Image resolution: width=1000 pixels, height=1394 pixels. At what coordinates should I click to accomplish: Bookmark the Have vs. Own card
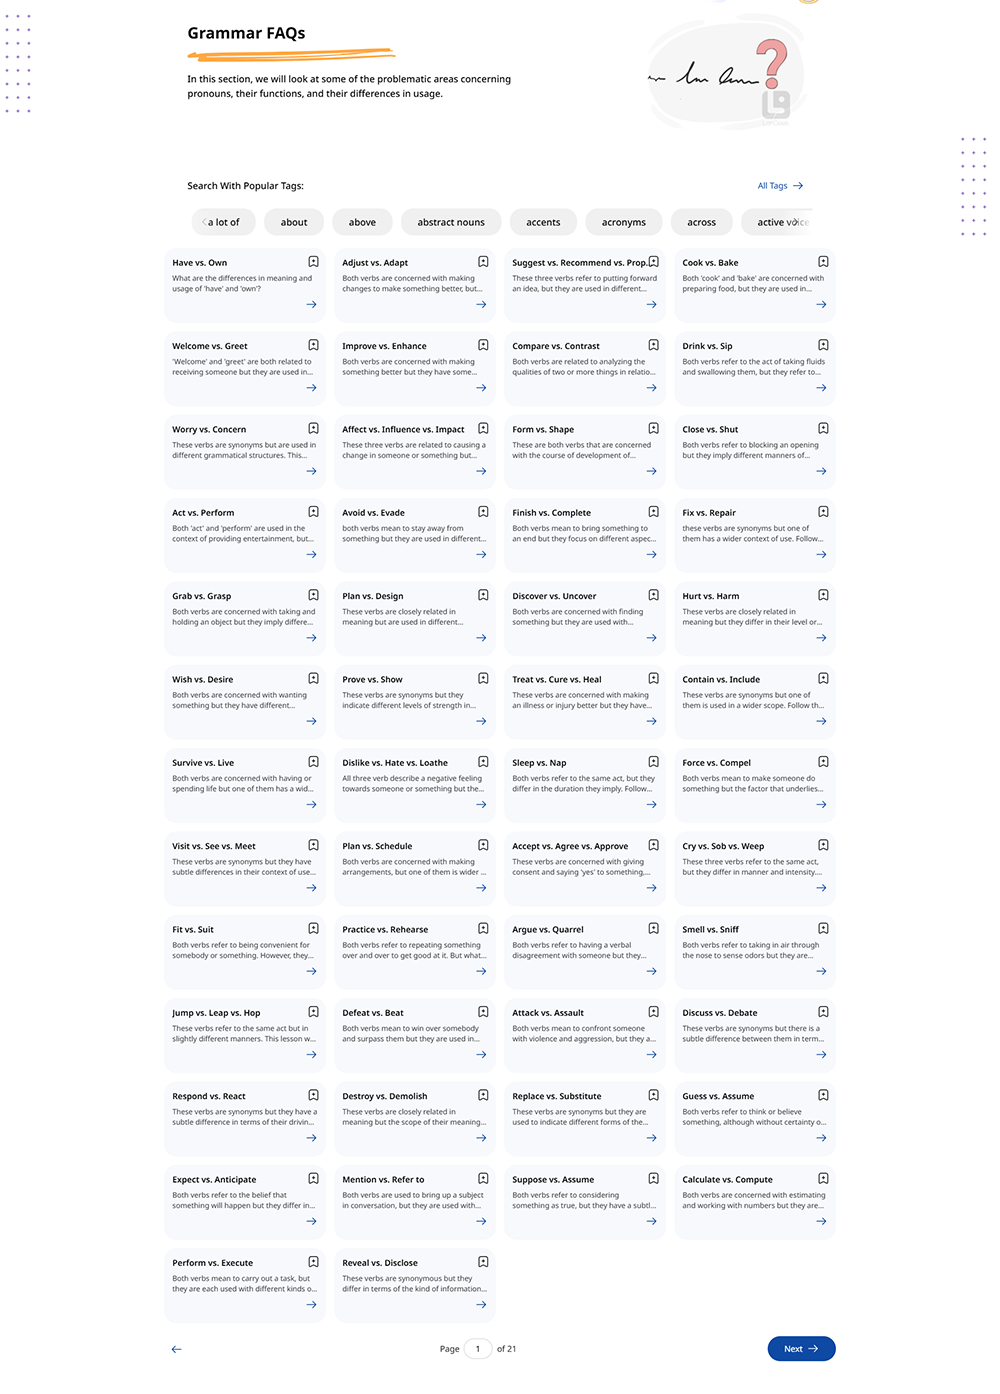[x=313, y=262]
